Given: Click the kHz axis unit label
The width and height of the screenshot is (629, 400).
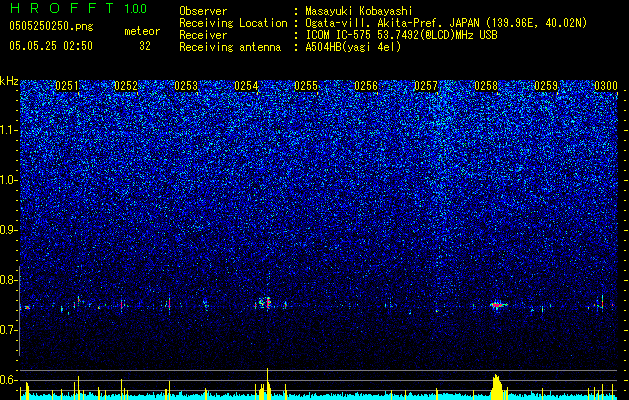Looking at the screenshot, I should pyautogui.click(x=9, y=81).
